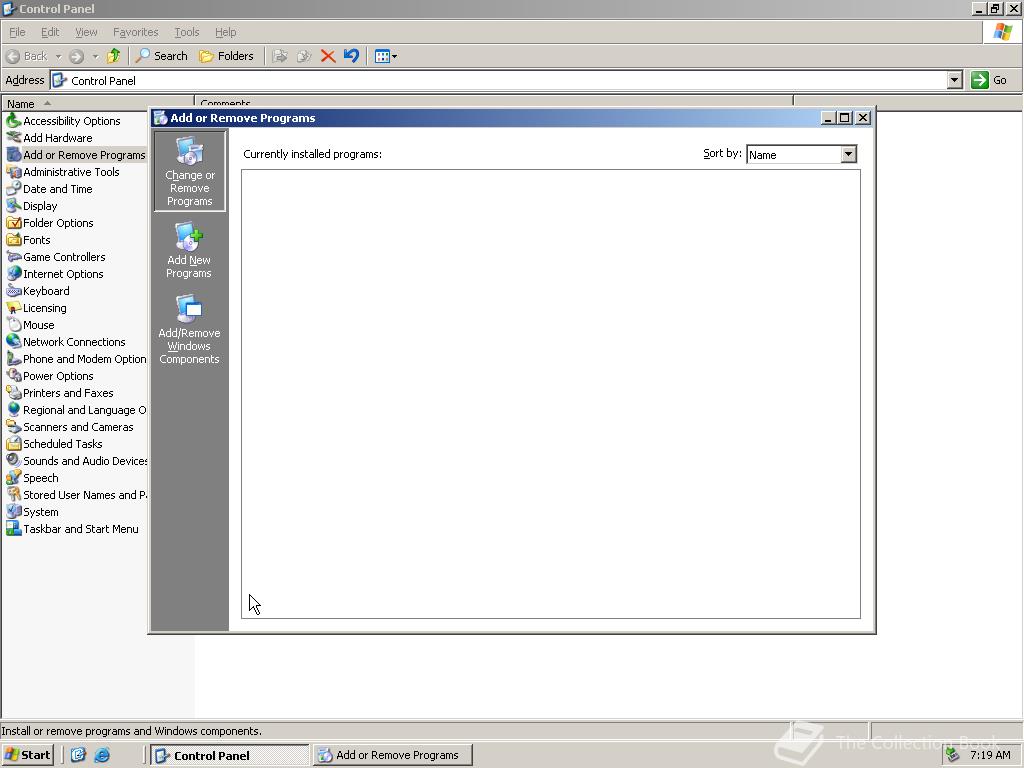Open Add New Programs section

click(189, 251)
